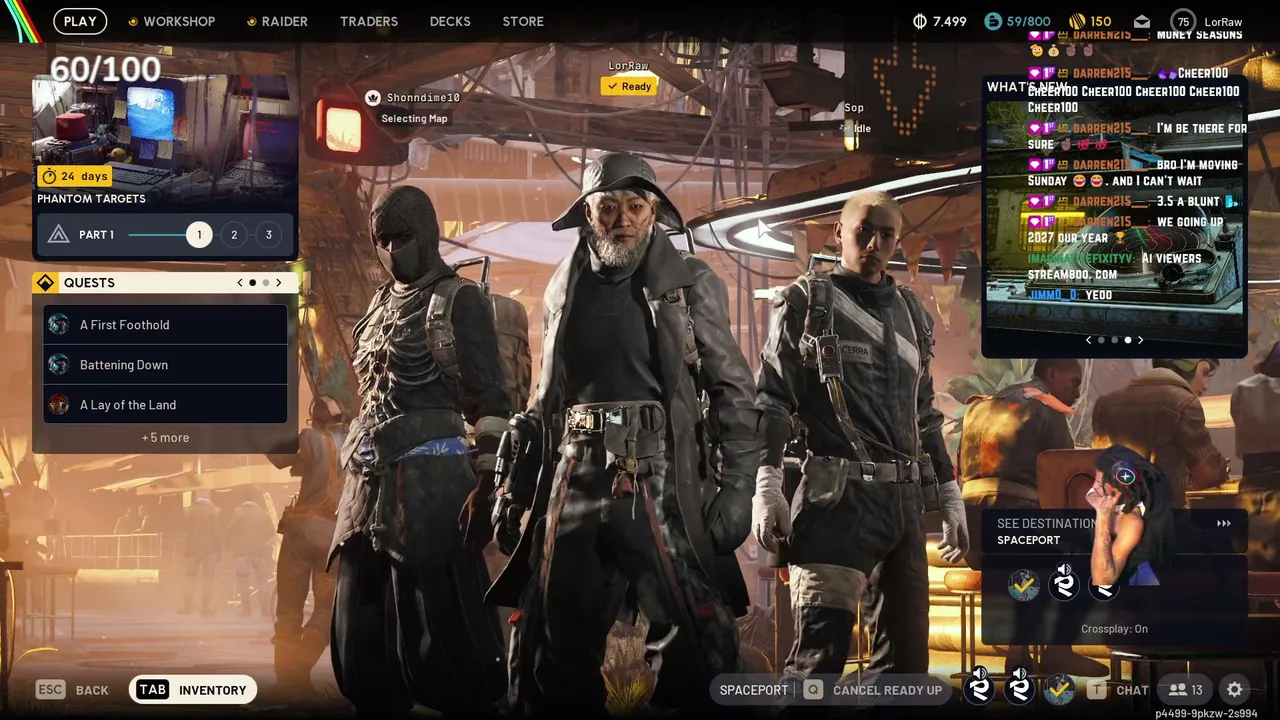Go to the TRADERS tab

pyautogui.click(x=369, y=21)
